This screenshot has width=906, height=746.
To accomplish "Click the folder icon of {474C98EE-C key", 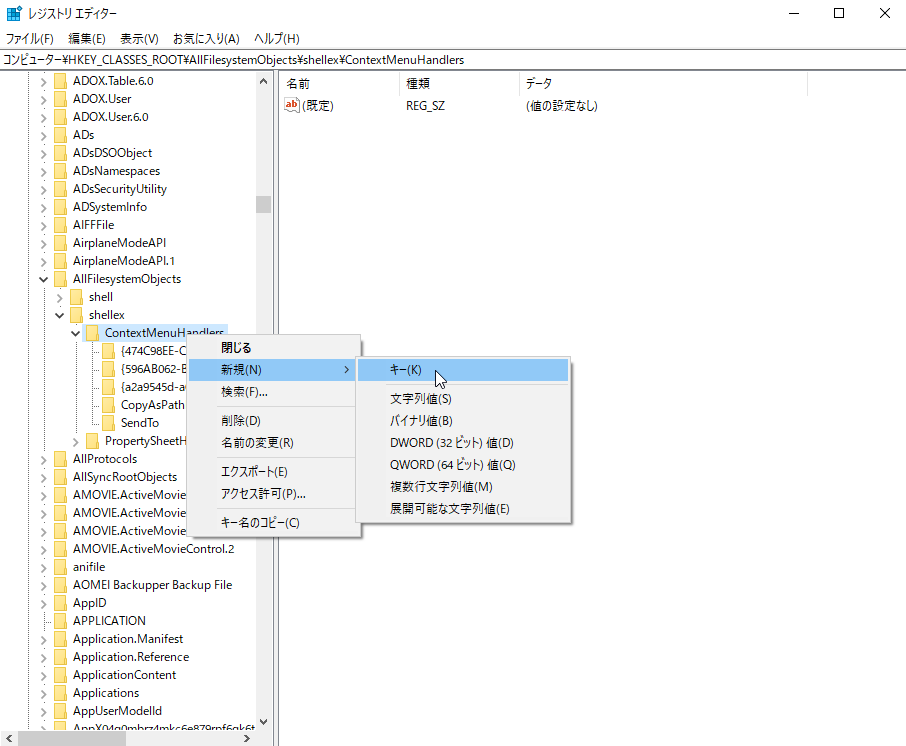I will coord(109,351).
